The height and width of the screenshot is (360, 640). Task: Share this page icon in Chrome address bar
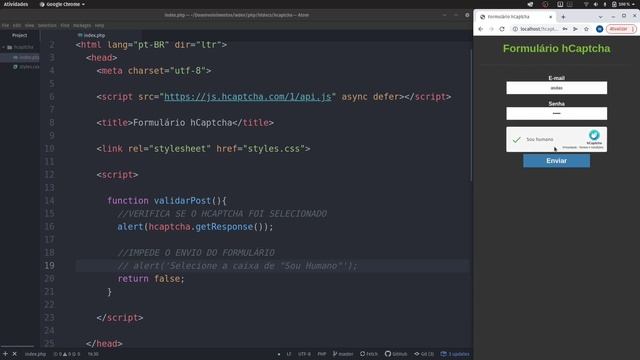[576, 29]
